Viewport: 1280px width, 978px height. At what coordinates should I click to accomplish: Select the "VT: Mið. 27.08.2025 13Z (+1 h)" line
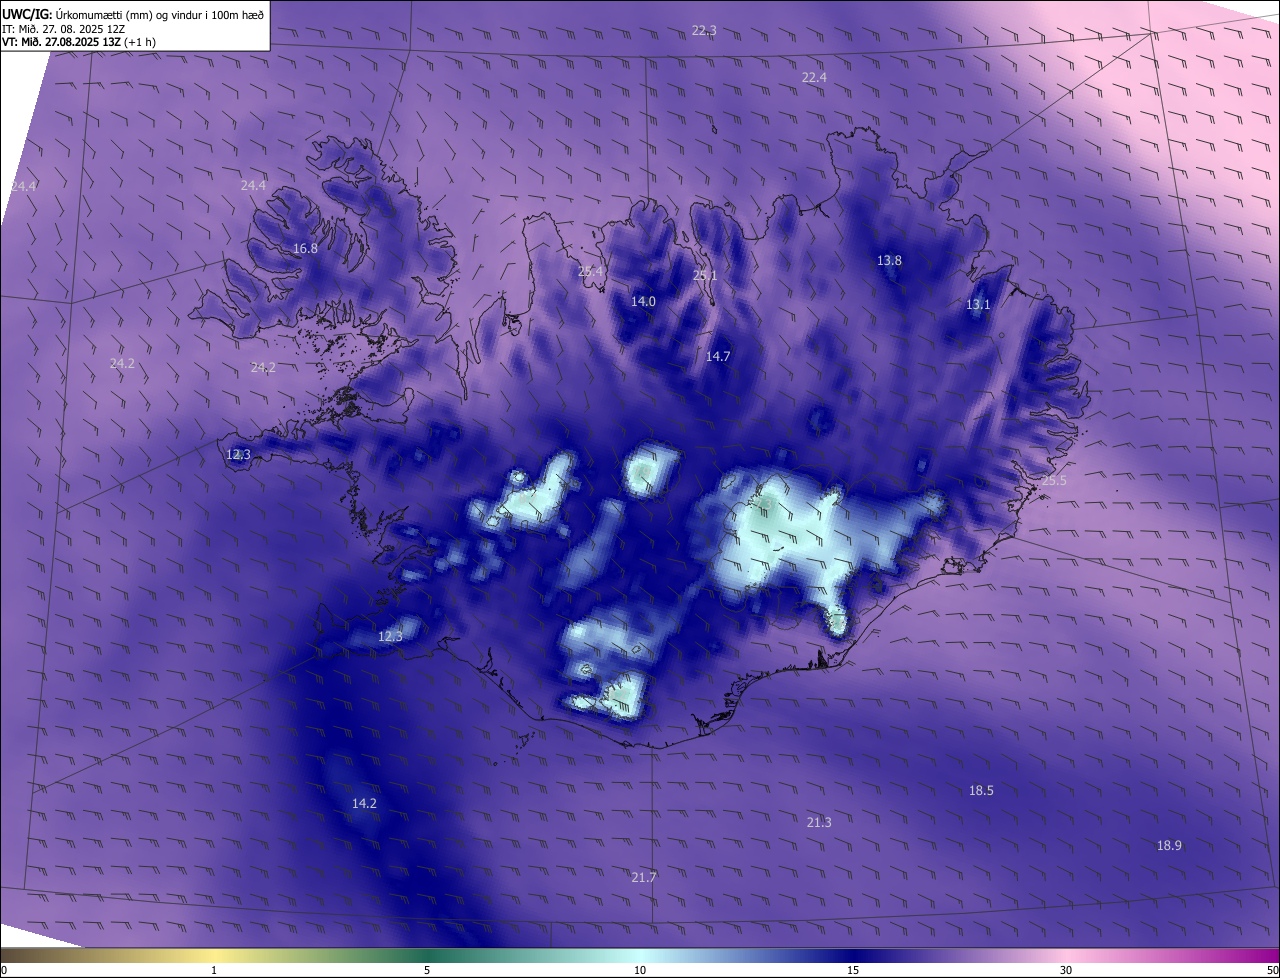point(79,42)
